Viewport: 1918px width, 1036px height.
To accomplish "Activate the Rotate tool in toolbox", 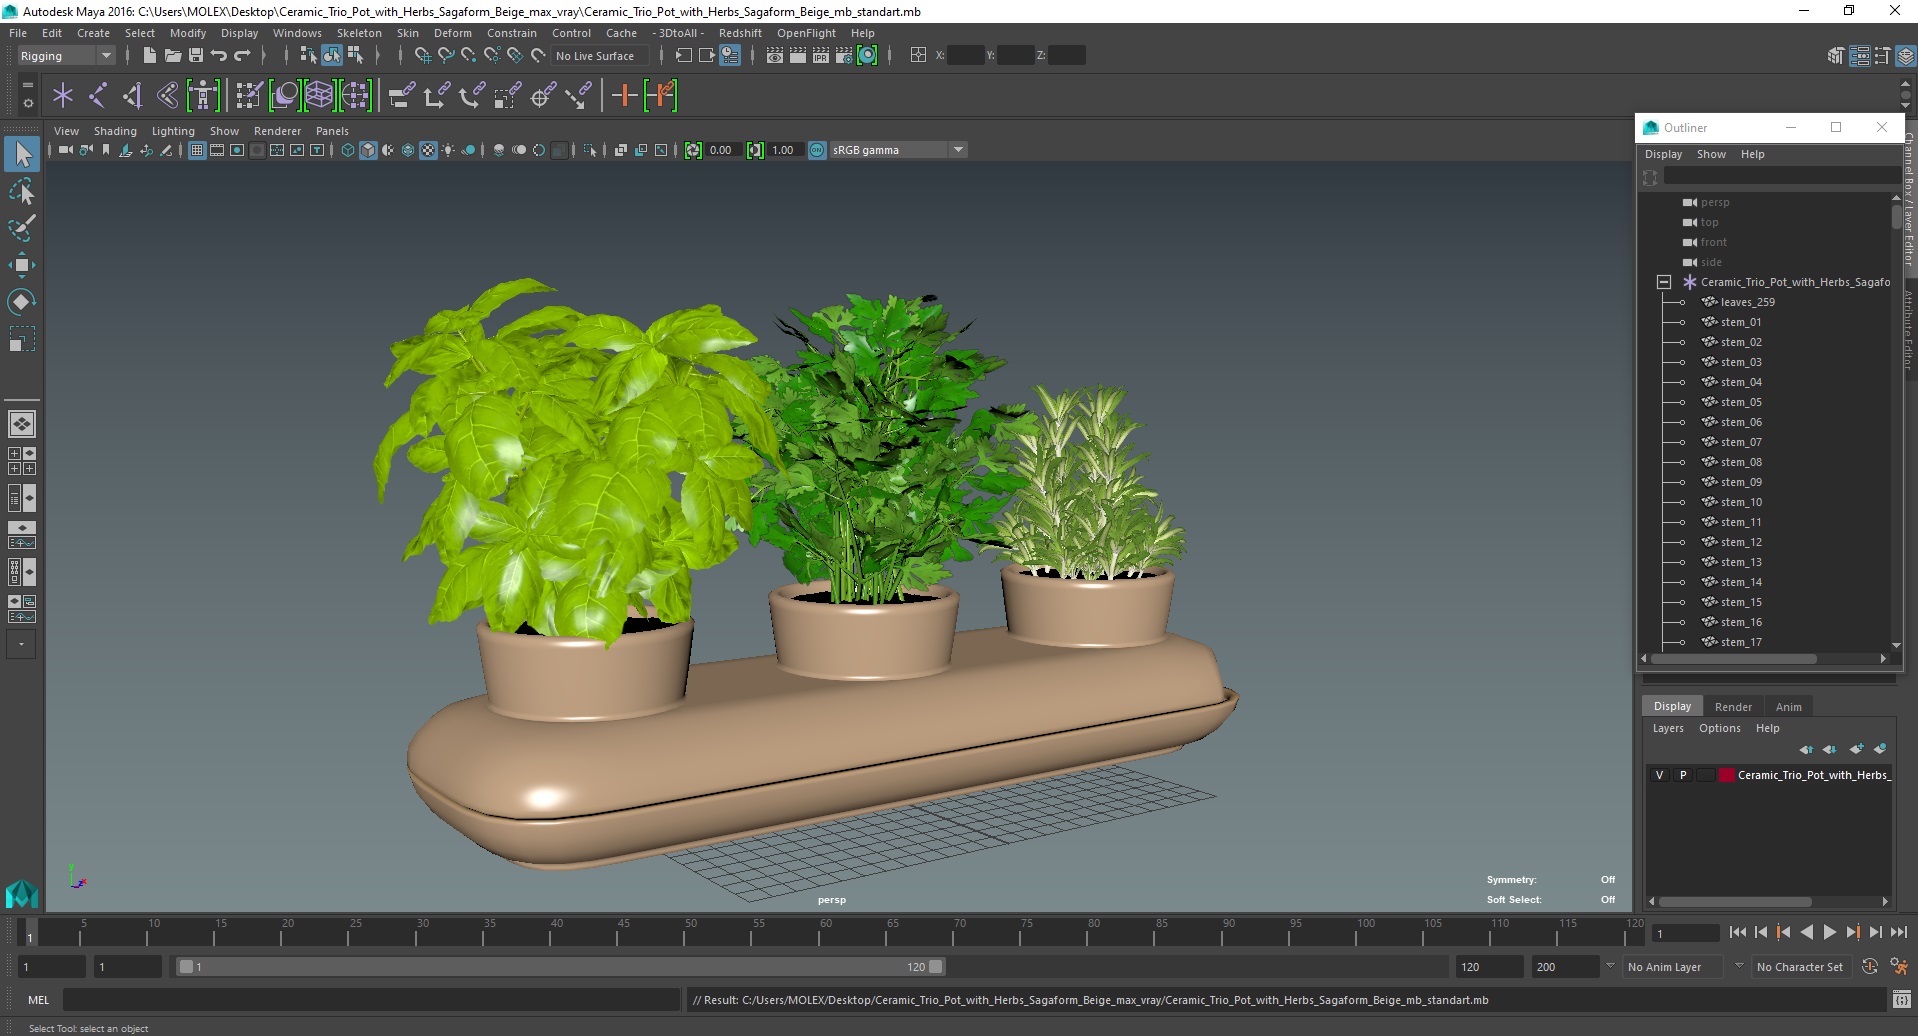I will [x=22, y=301].
